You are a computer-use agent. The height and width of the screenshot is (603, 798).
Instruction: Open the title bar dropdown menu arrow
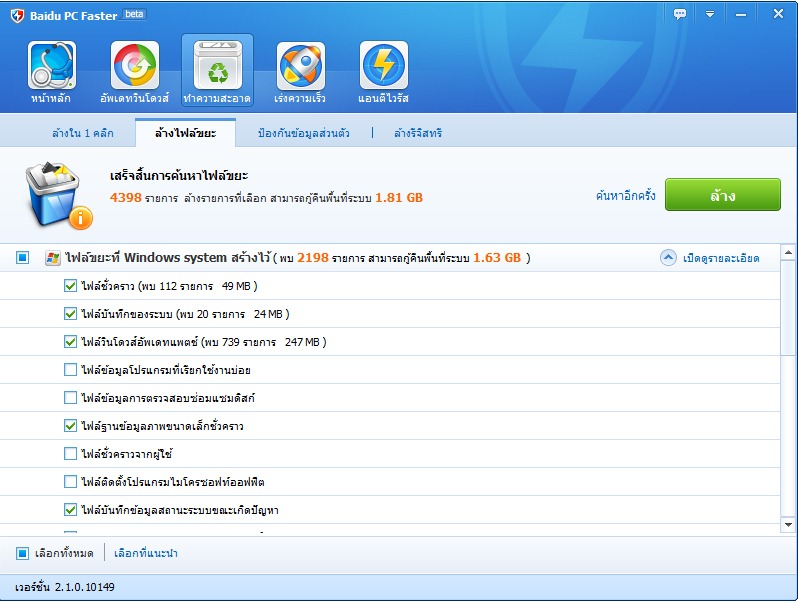[710, 14]
